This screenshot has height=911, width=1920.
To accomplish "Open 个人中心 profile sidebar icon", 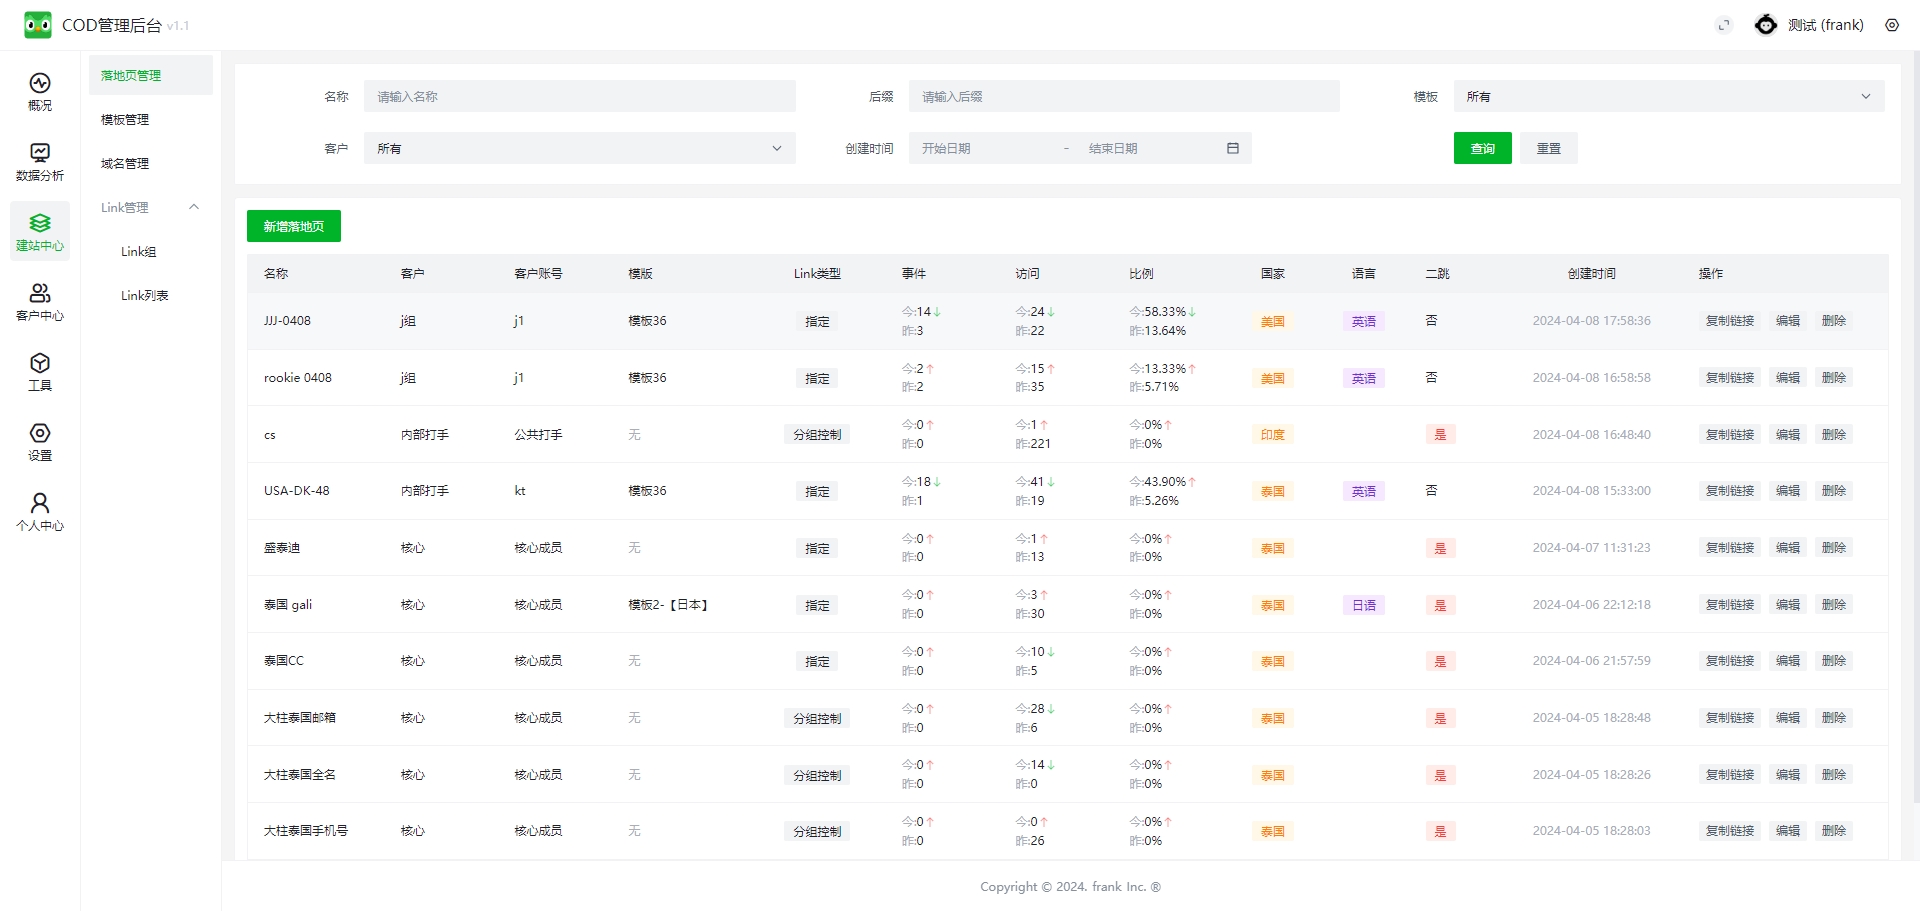I will coord(40,511).
